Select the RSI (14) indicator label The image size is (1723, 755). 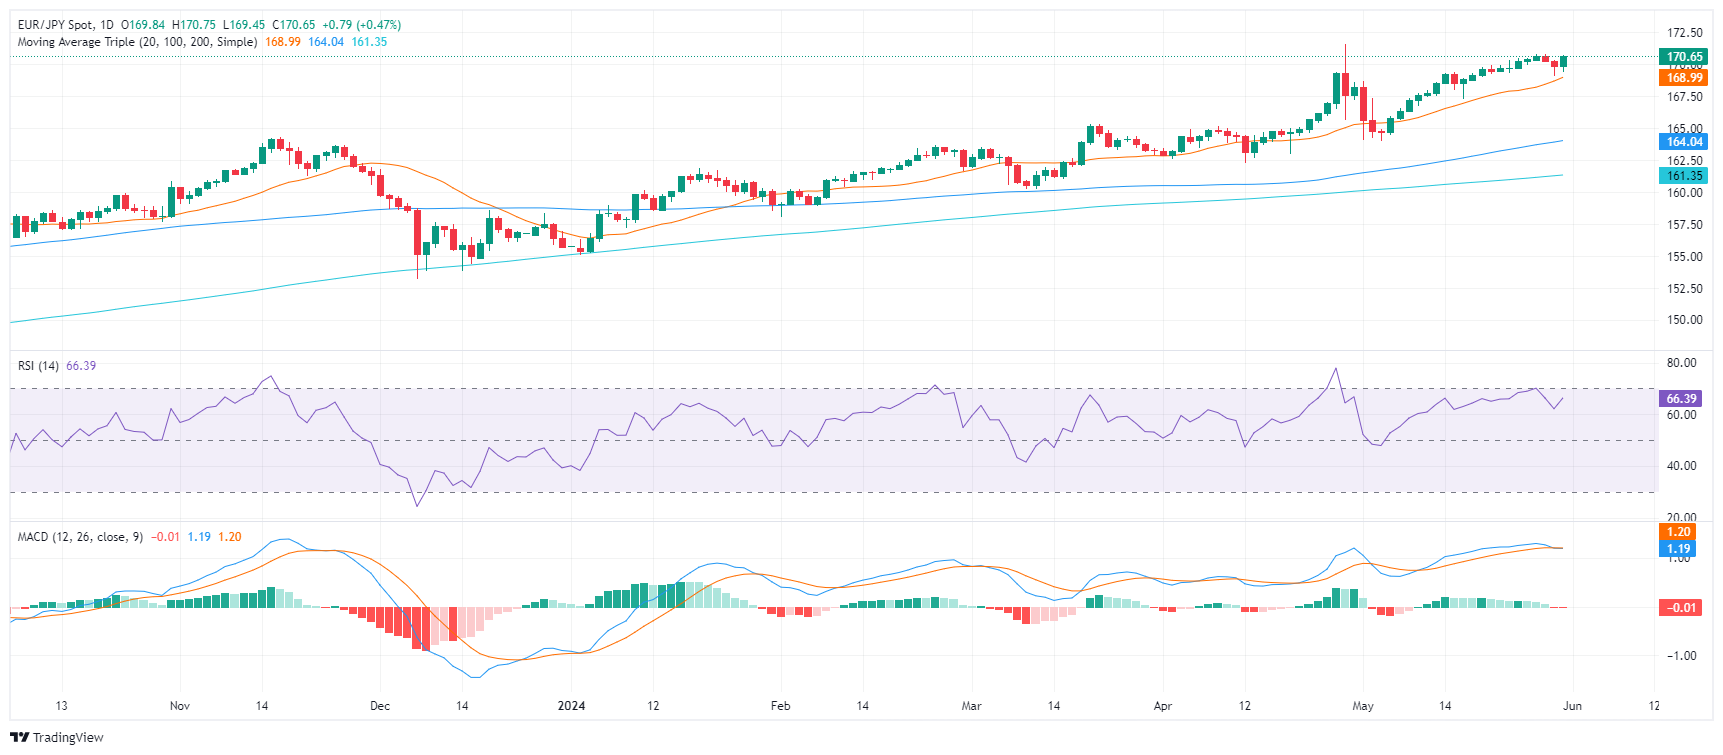(38, 366)
